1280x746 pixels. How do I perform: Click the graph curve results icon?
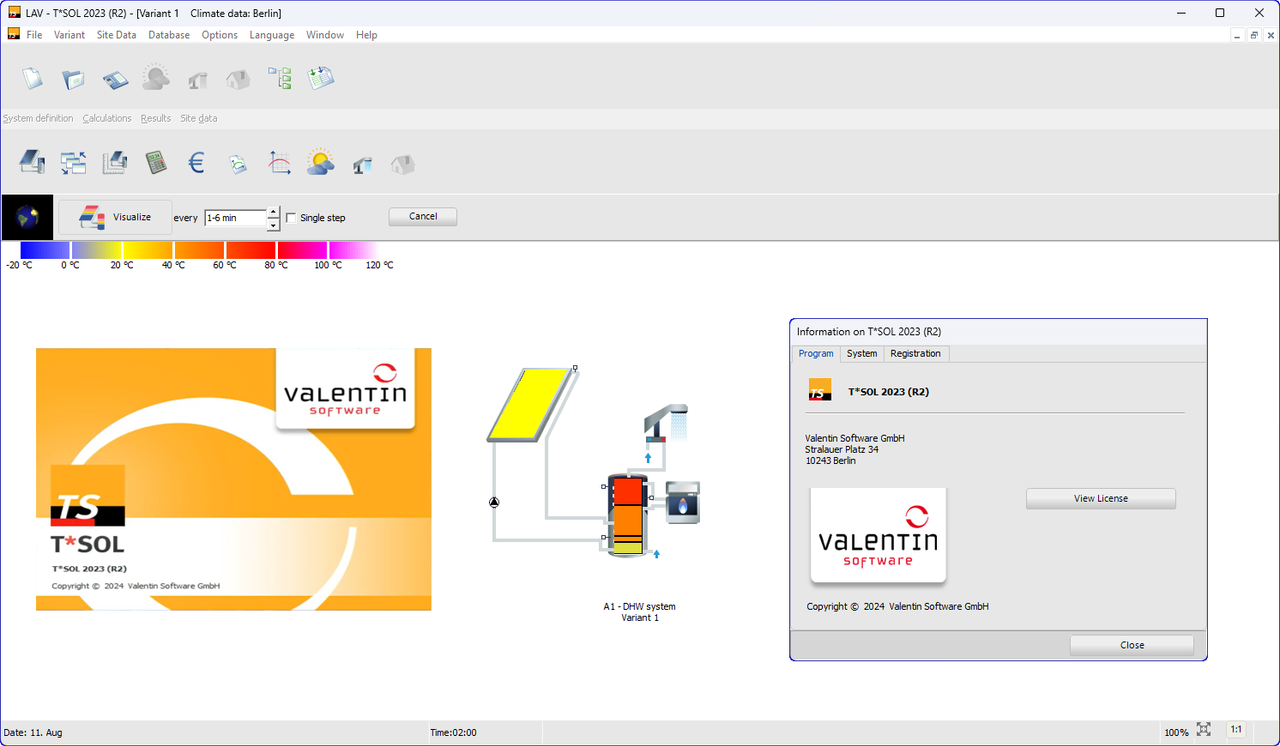coord(278,162)
